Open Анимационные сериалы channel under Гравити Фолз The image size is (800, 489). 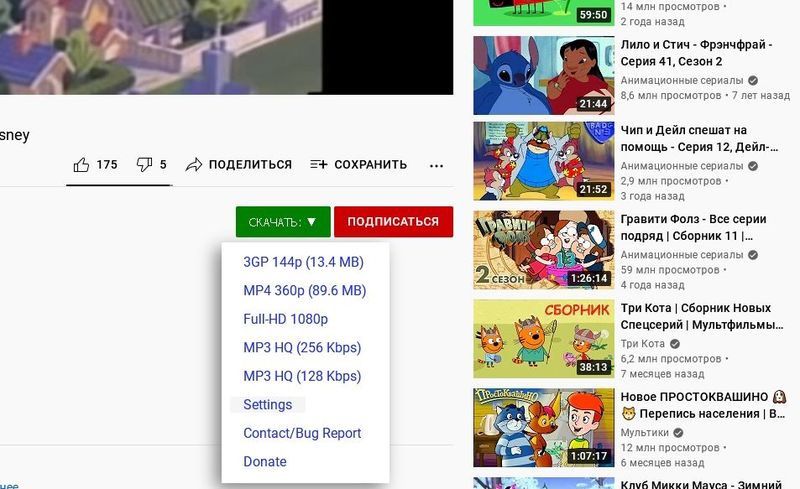pos(682,255)
